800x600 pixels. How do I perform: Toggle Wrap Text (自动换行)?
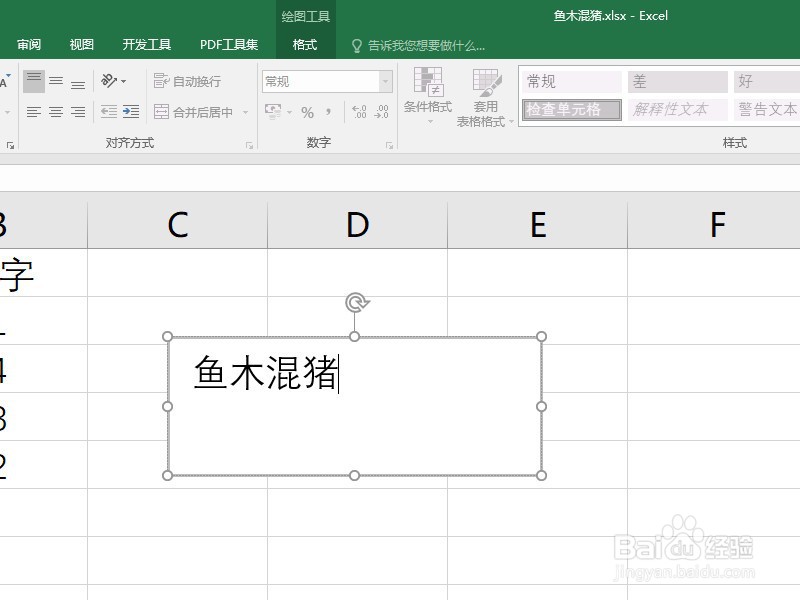[x=187, y=81]
